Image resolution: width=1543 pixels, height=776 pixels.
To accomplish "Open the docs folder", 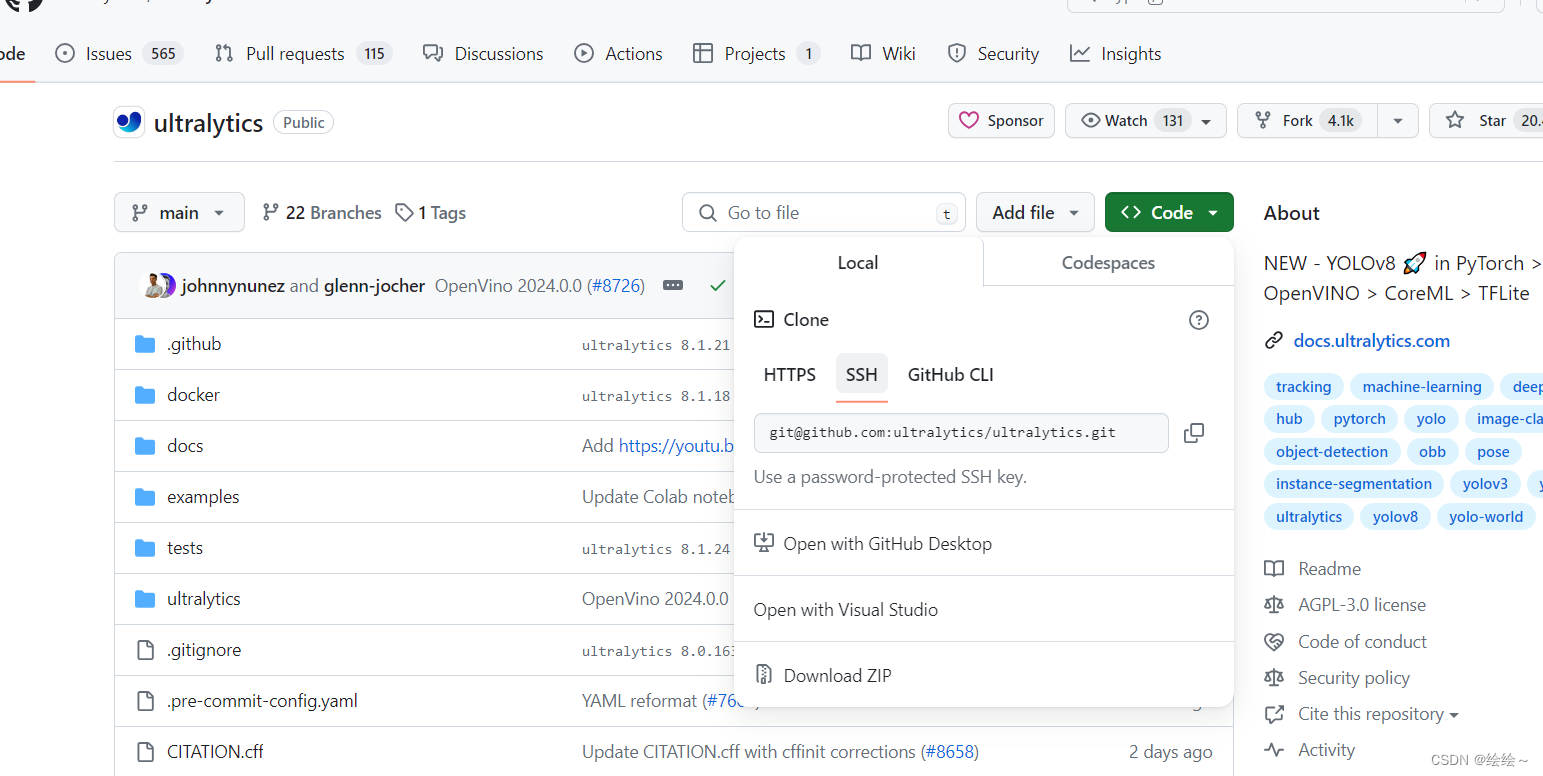I will pyautogui.click(x=185, y=446).
